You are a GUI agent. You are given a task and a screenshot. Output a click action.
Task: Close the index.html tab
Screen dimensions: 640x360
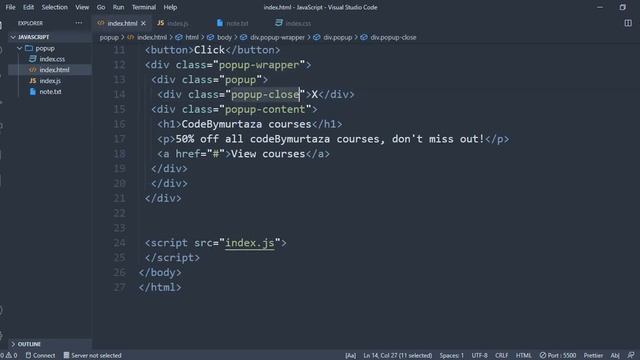tap(143, 23)
